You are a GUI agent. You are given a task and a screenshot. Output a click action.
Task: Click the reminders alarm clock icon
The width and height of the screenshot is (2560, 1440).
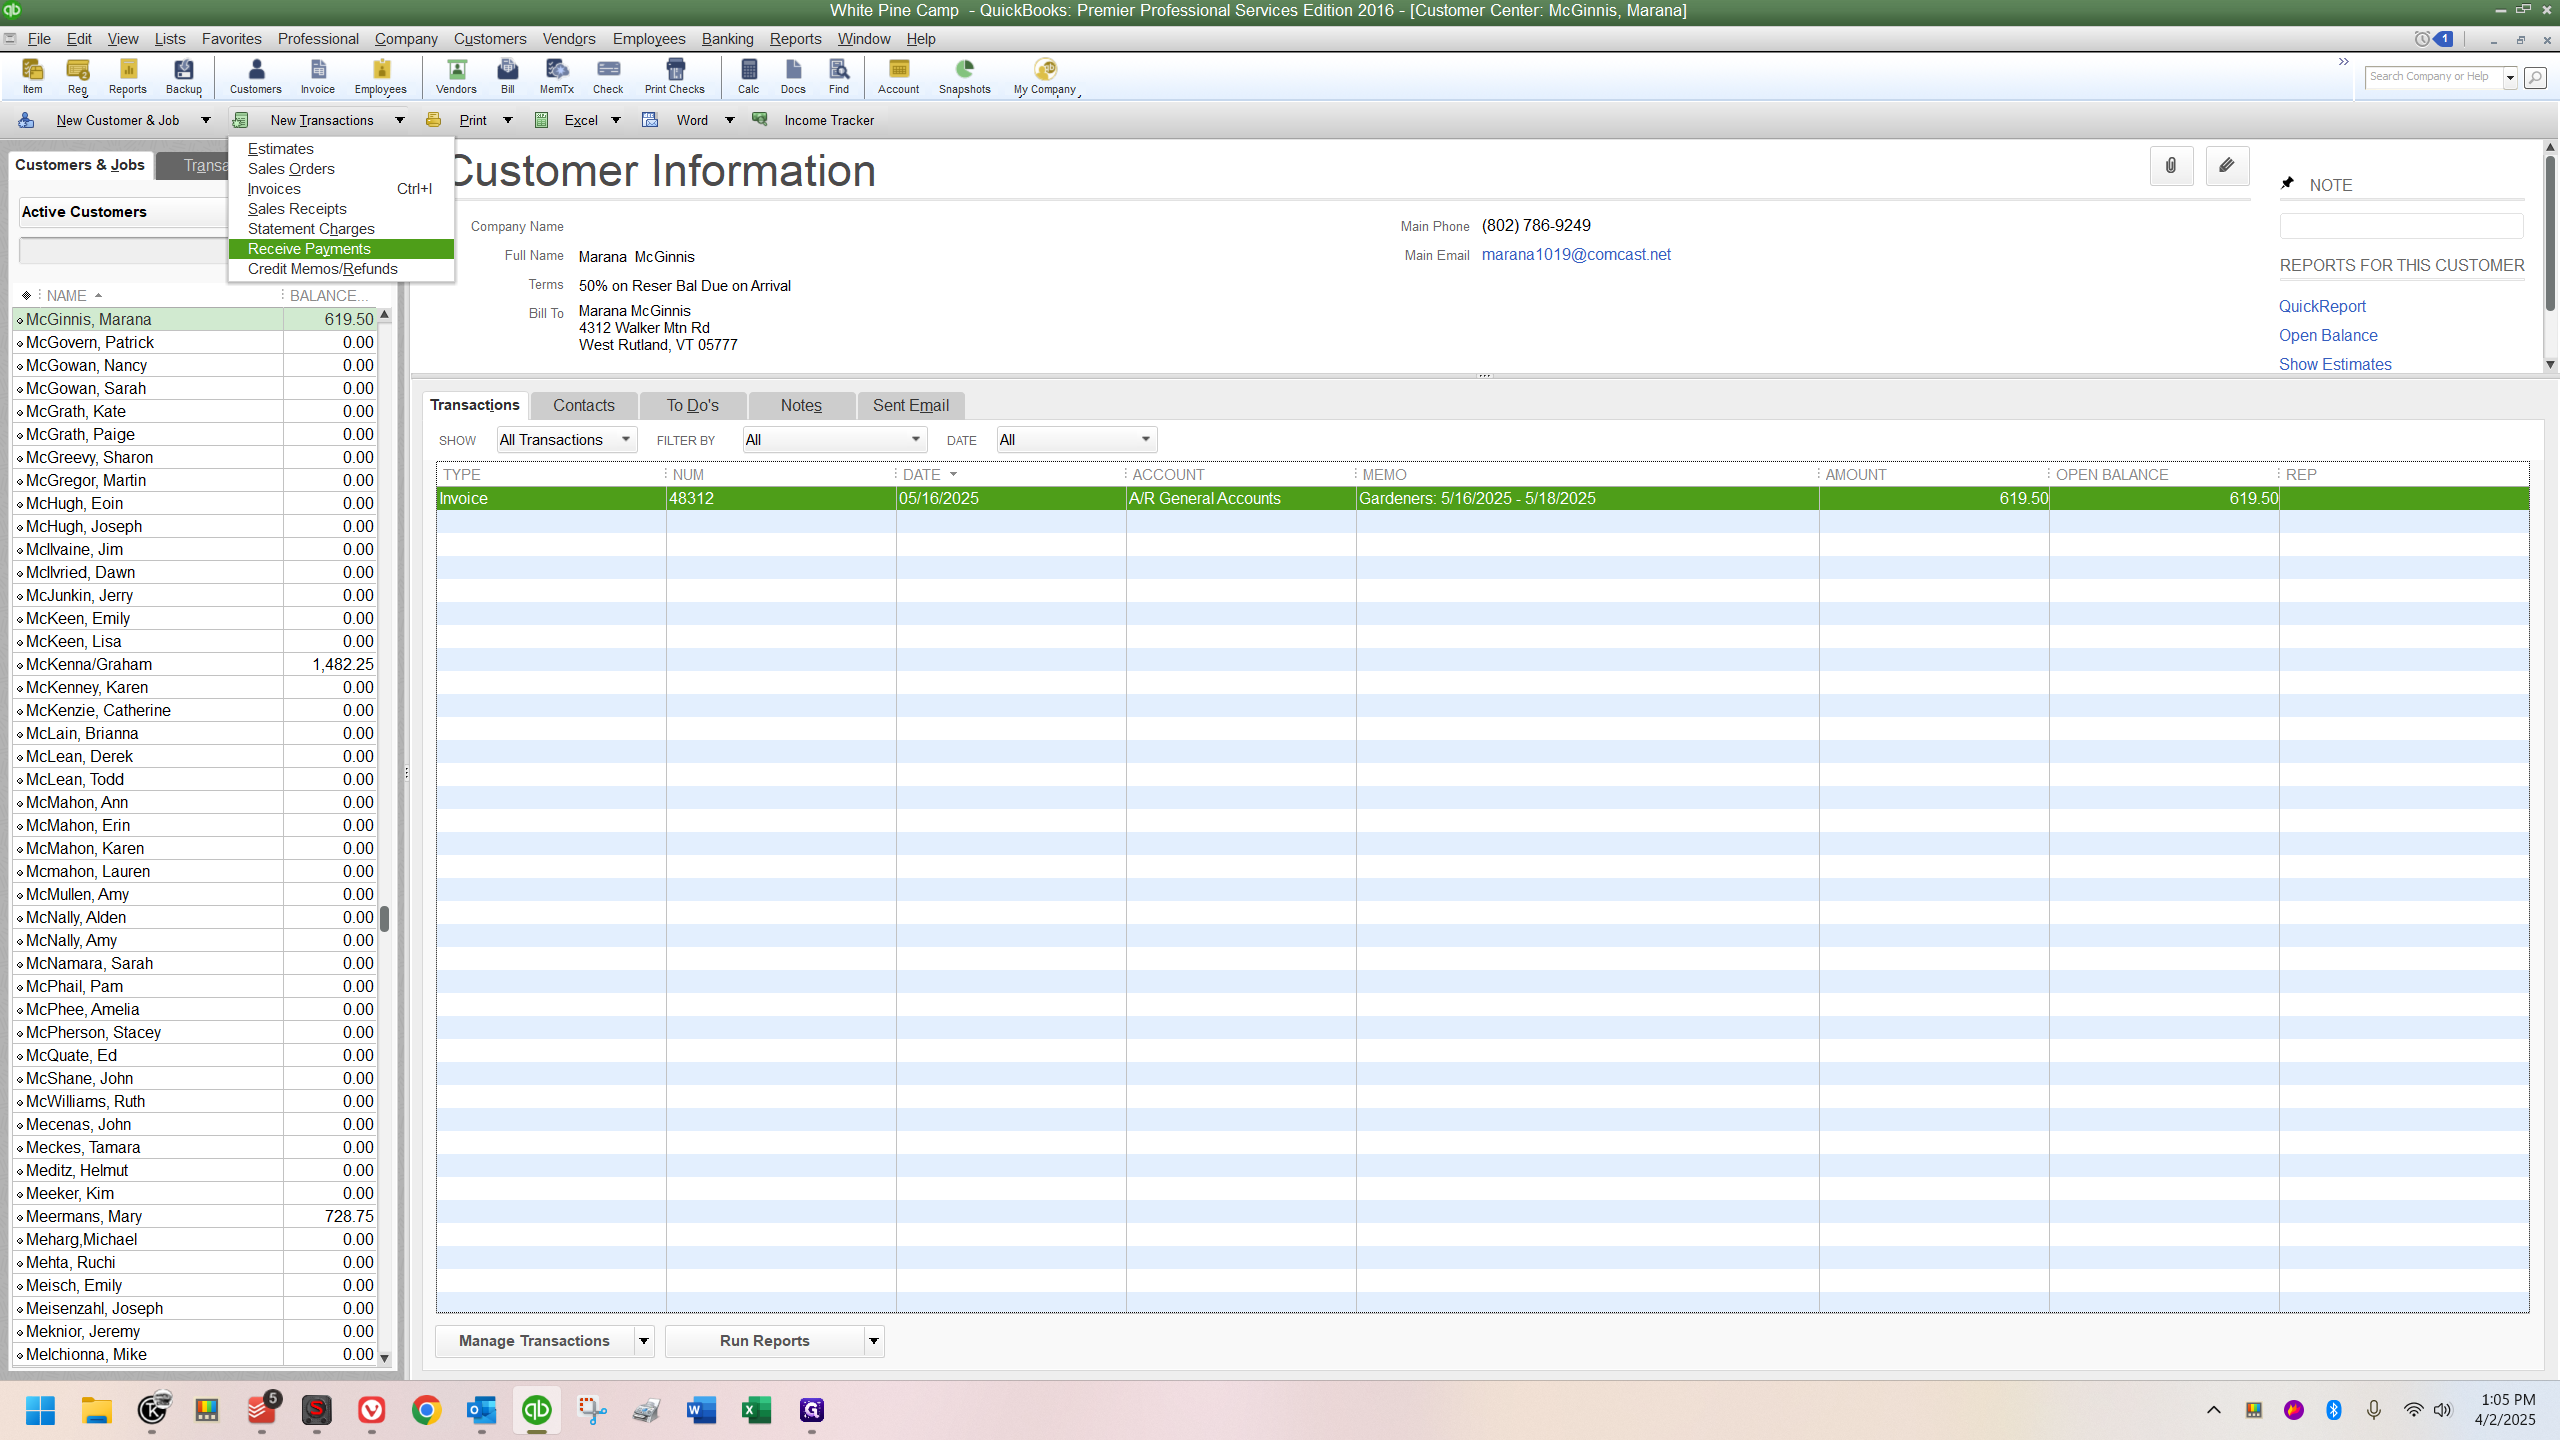point(2422,39)
